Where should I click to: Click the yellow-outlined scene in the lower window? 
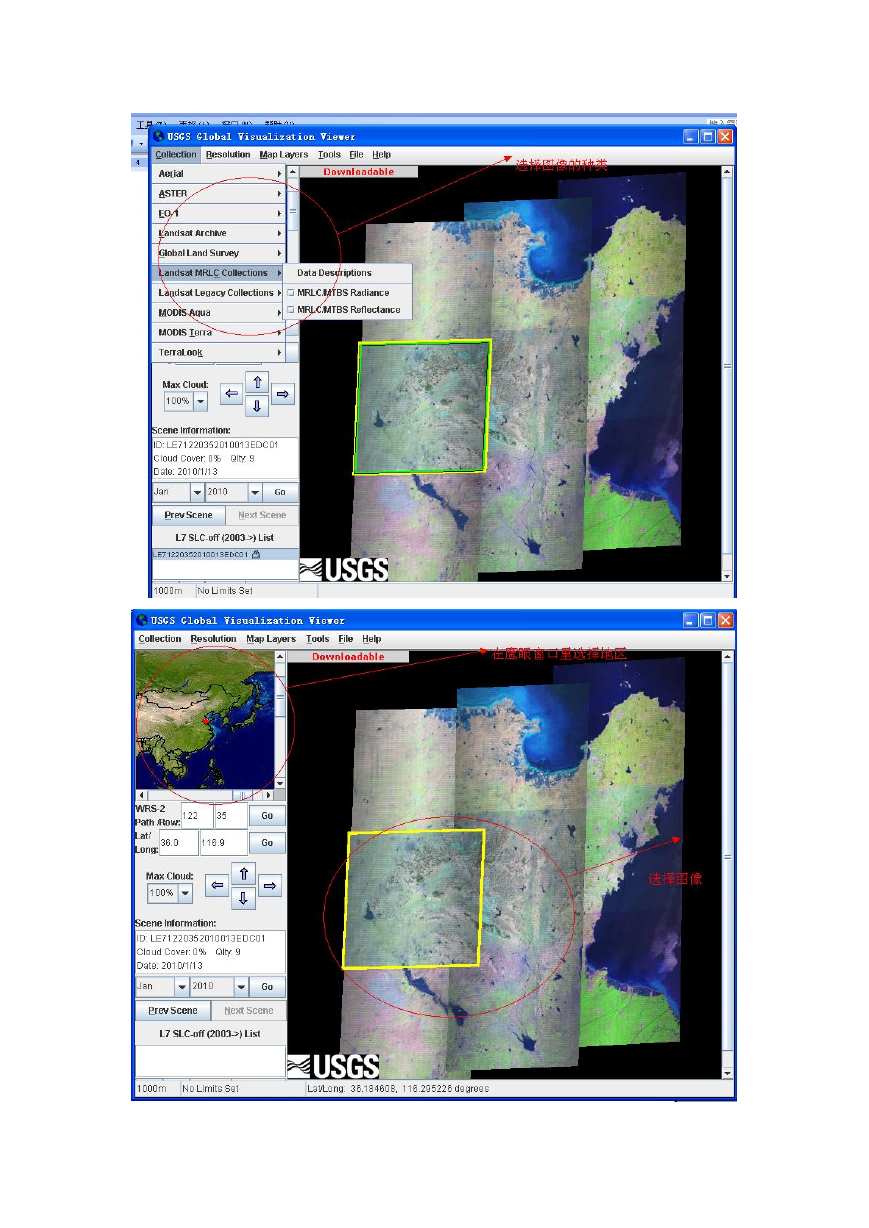pos(414,899)
